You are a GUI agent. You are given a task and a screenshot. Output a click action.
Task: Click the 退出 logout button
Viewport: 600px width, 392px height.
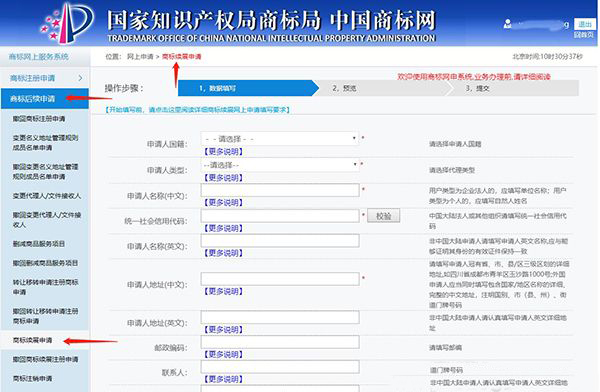(585, 24)
